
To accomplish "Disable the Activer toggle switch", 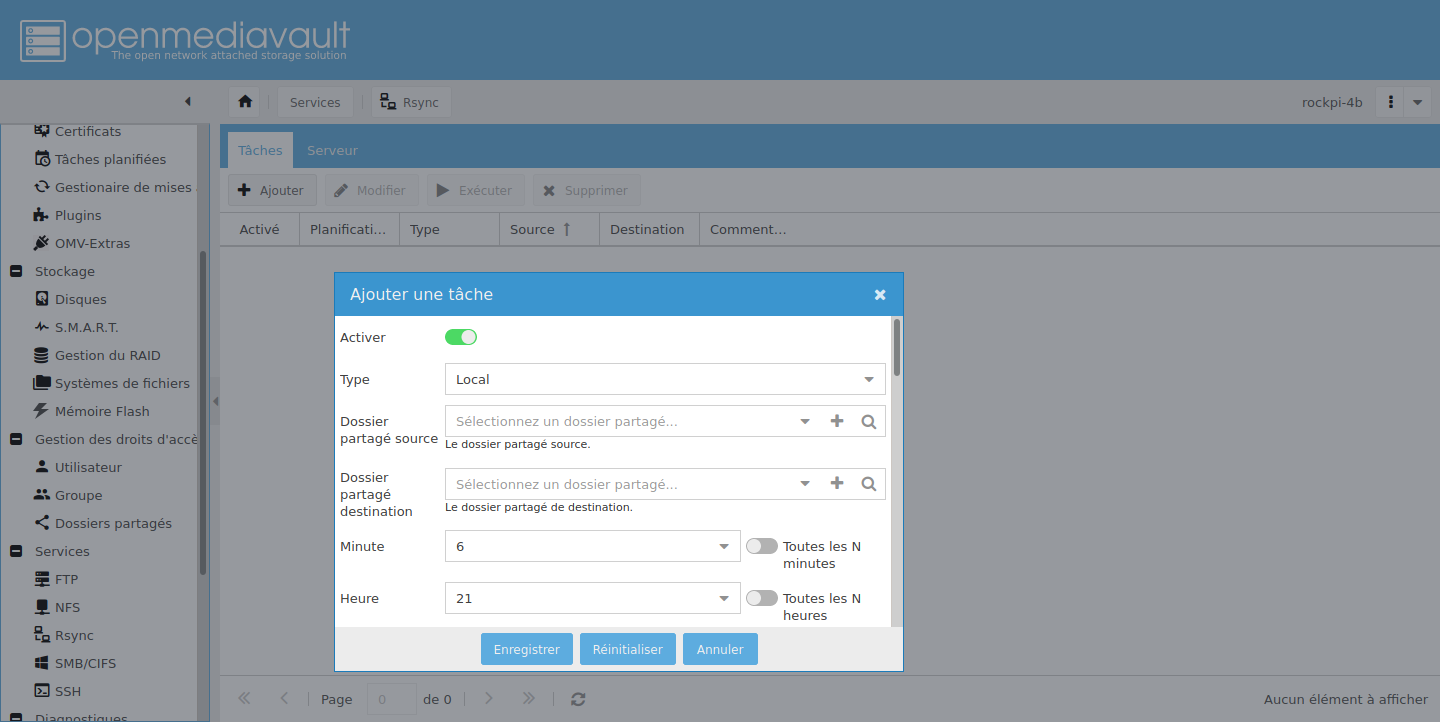I will 461,337.
